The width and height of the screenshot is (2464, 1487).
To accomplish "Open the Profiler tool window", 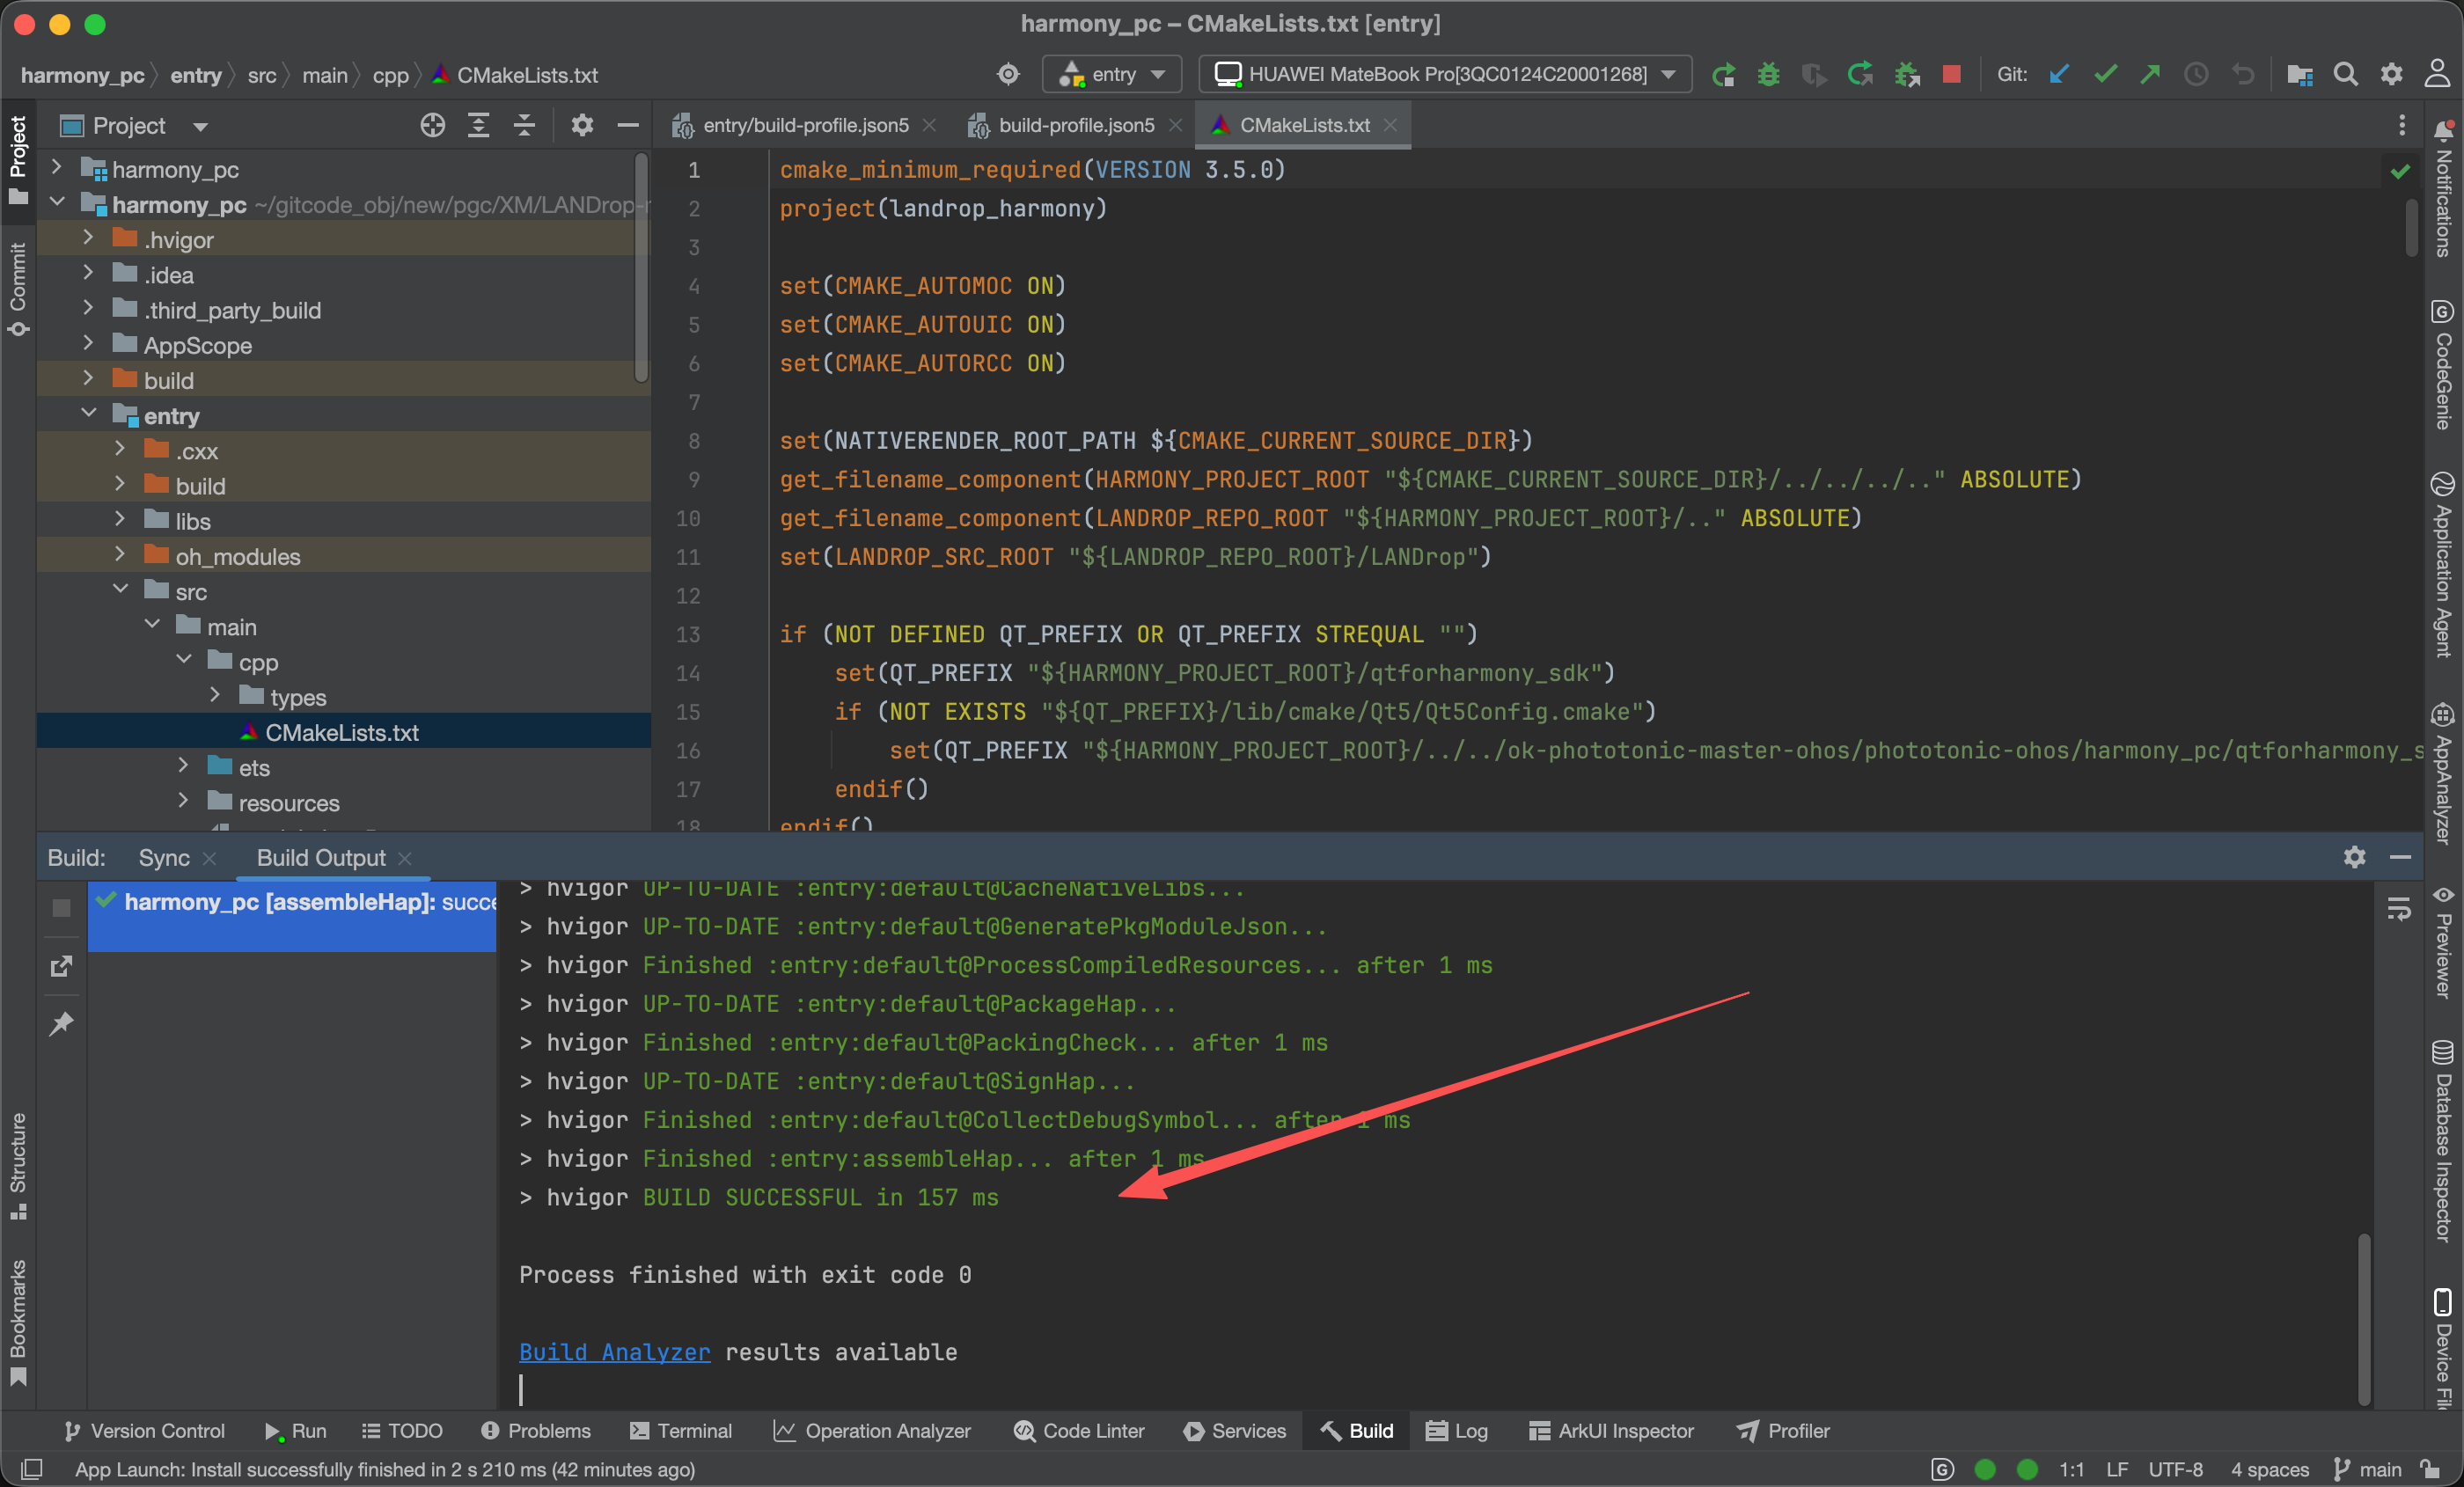I will coord(1784,1431).
